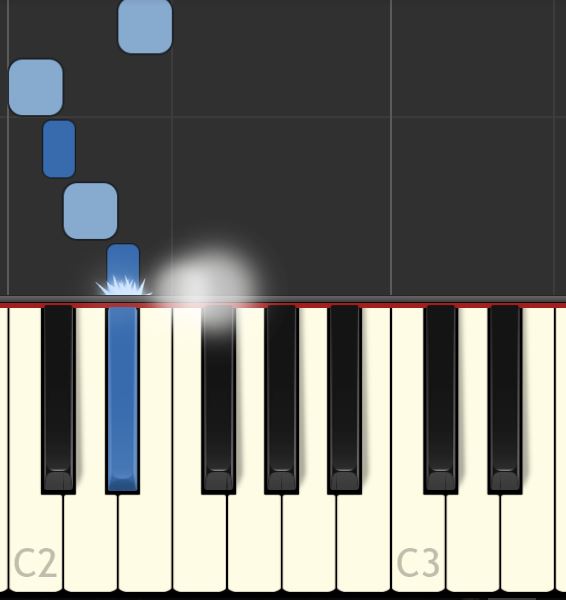
Task: Select the light blue note above C2
Action: [36, 87]
